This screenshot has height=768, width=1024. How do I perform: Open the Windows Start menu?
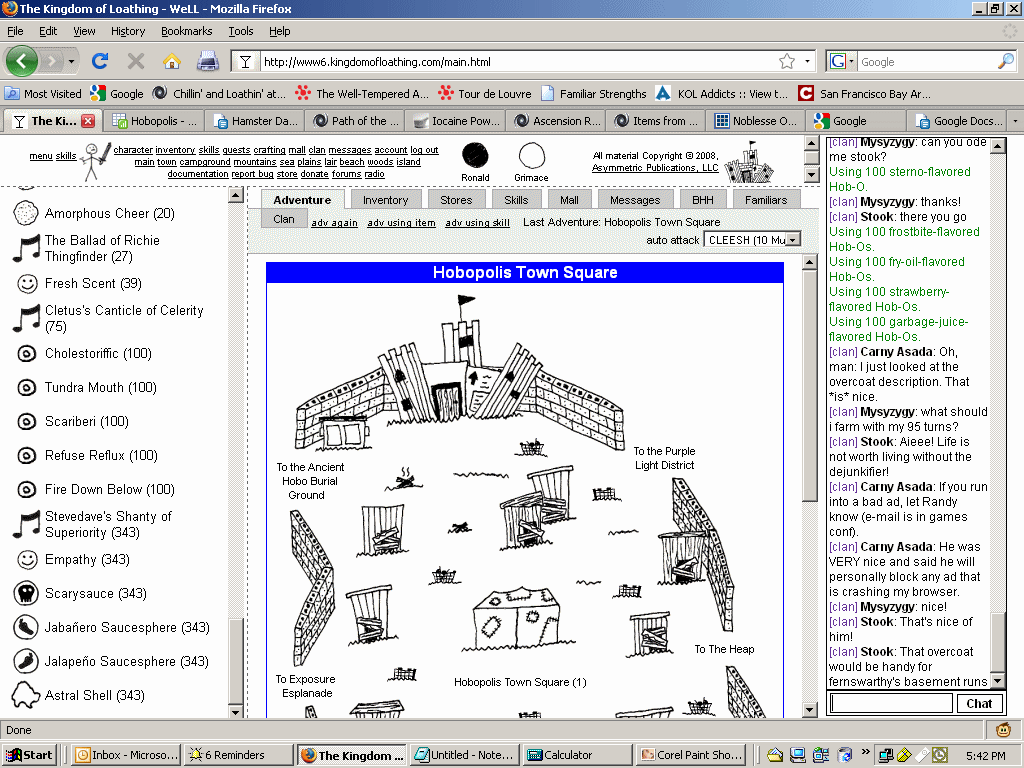pos(29,755)
